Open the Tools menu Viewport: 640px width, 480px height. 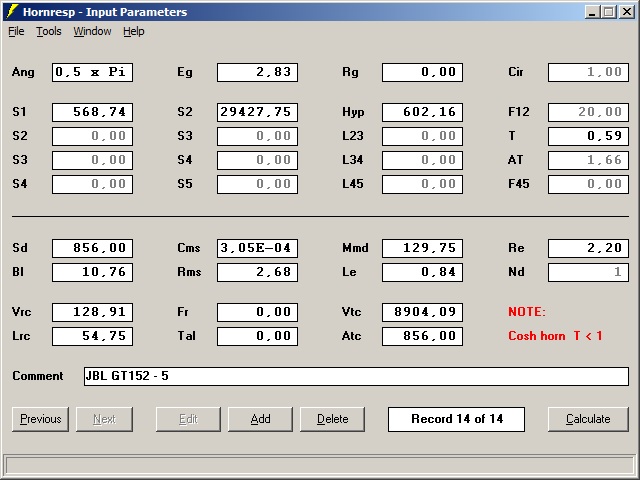click(x=48, y=31)
